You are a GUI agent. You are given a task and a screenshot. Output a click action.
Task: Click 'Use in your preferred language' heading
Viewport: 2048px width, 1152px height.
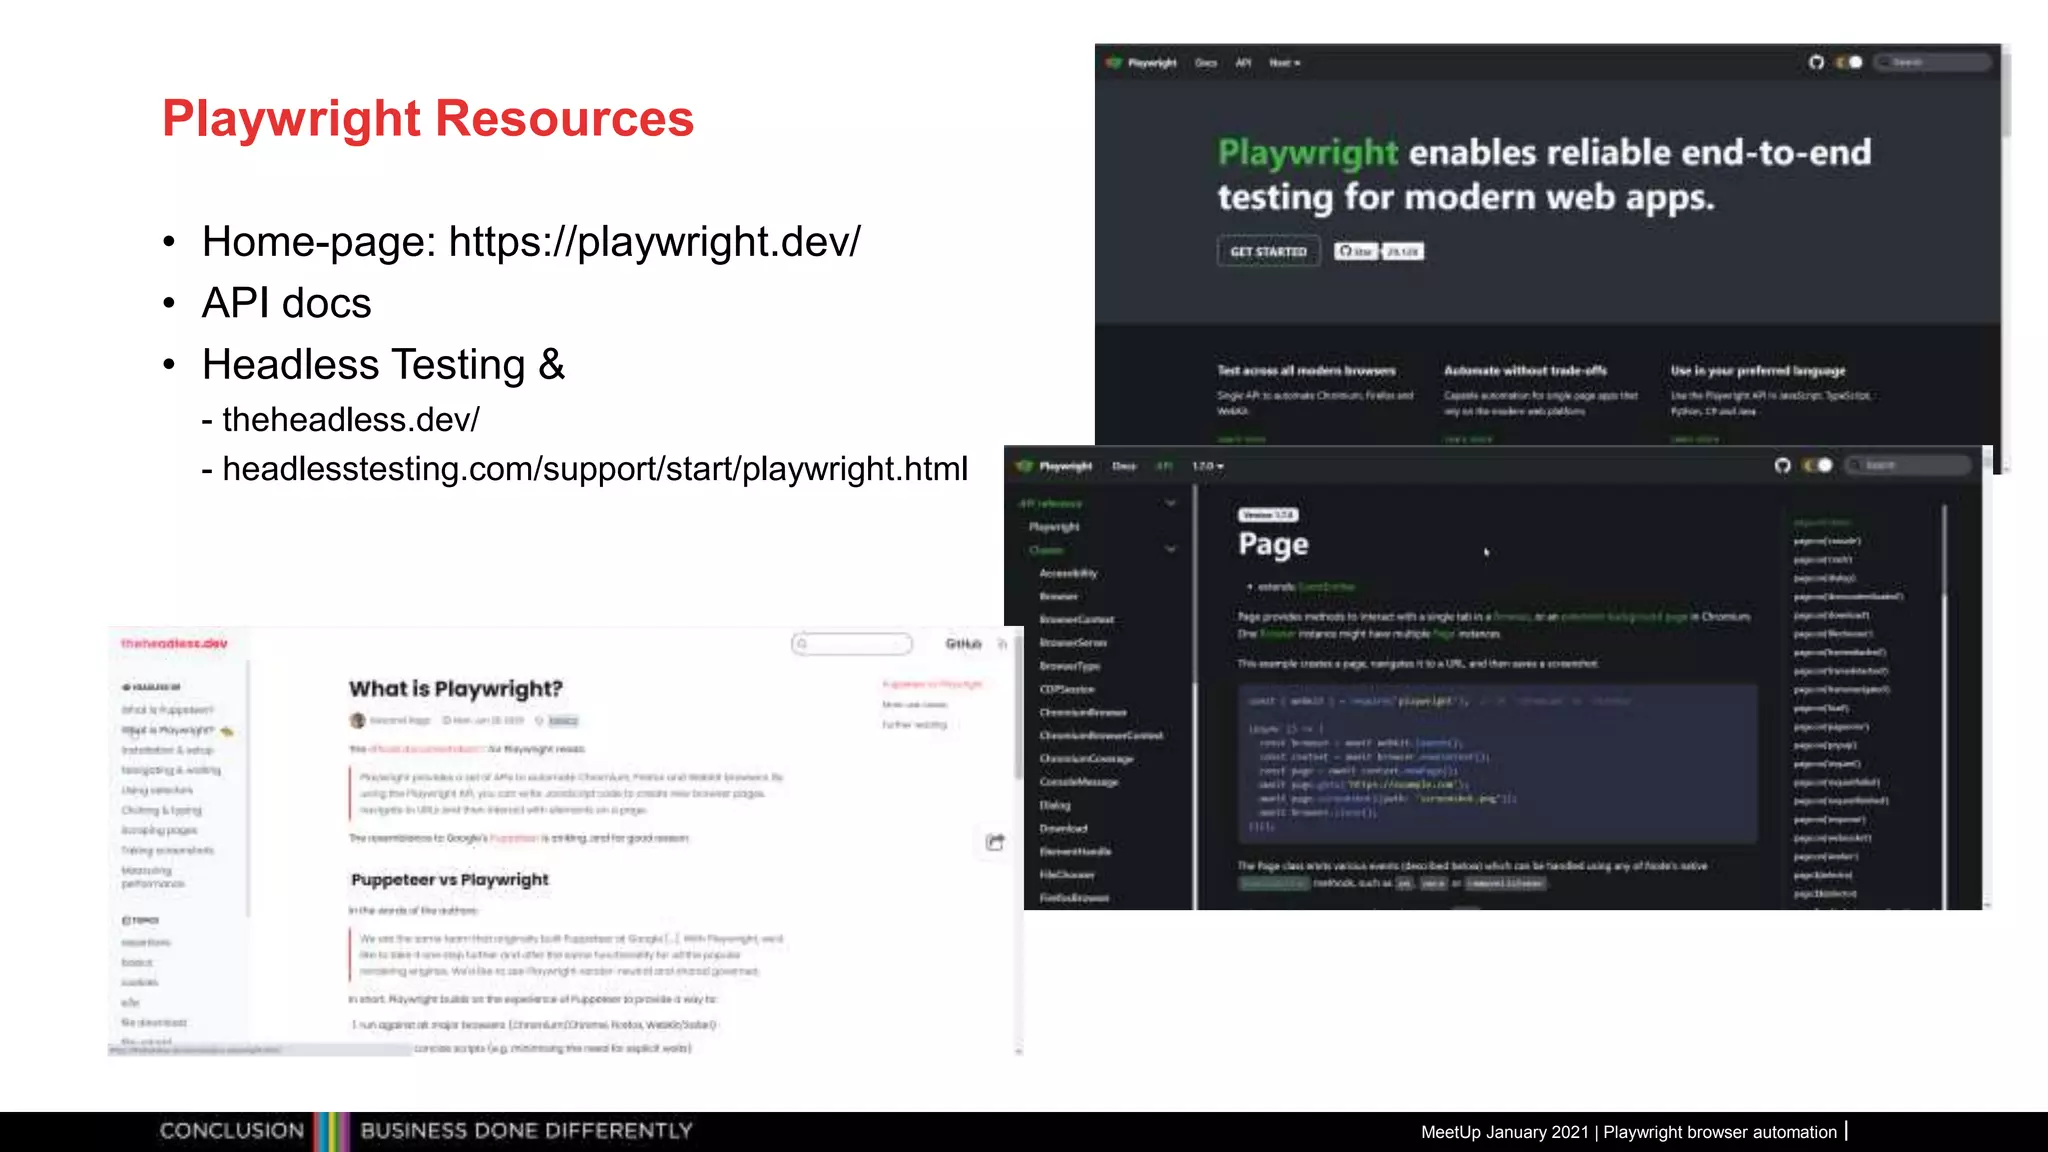[1758, 370]
